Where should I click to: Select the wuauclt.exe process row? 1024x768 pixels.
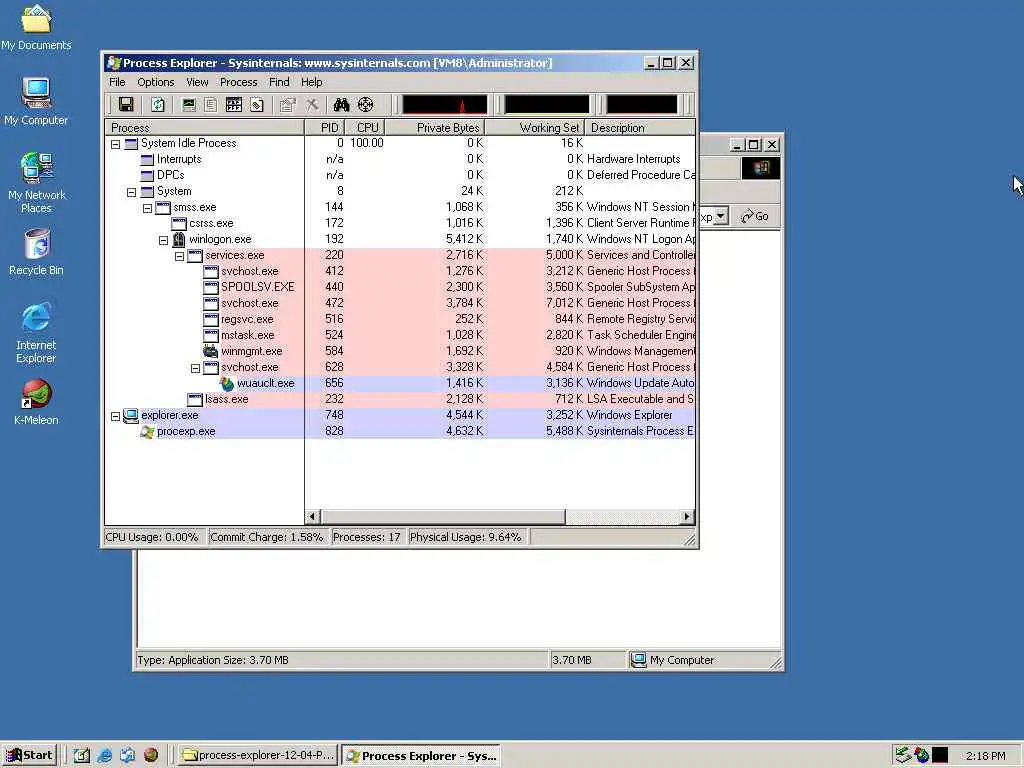[400, 383]
